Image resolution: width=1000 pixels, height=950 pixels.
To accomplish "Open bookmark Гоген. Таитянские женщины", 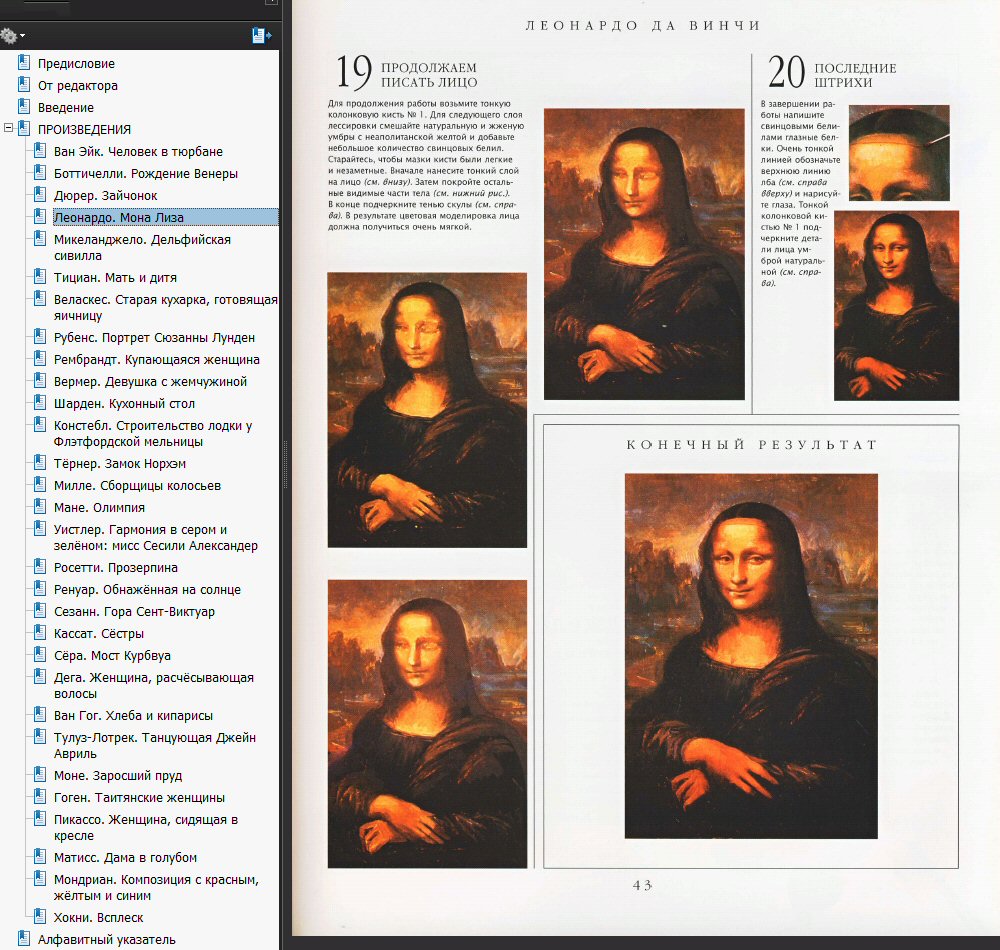I will pyautogui.click(x=139, y=798).
